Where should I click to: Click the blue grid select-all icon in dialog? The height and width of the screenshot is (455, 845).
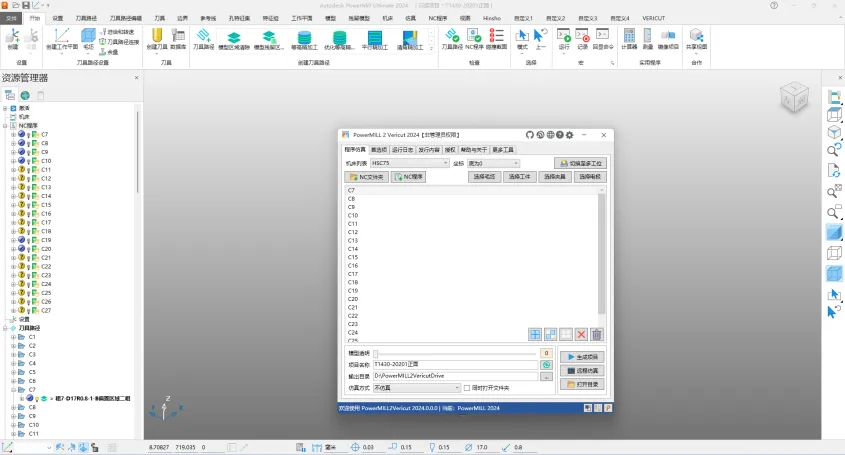pyautogui.click(x=535, y=335)
